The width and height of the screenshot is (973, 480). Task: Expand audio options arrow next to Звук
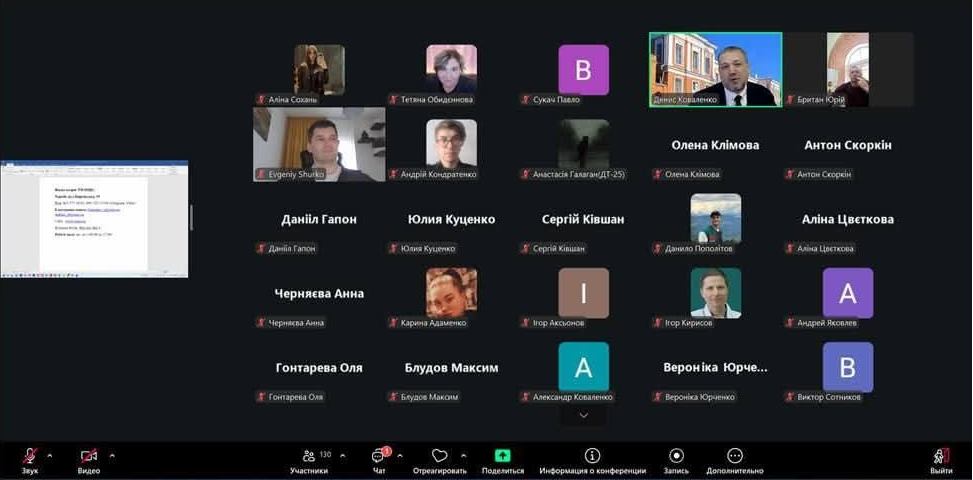[52, 455]
